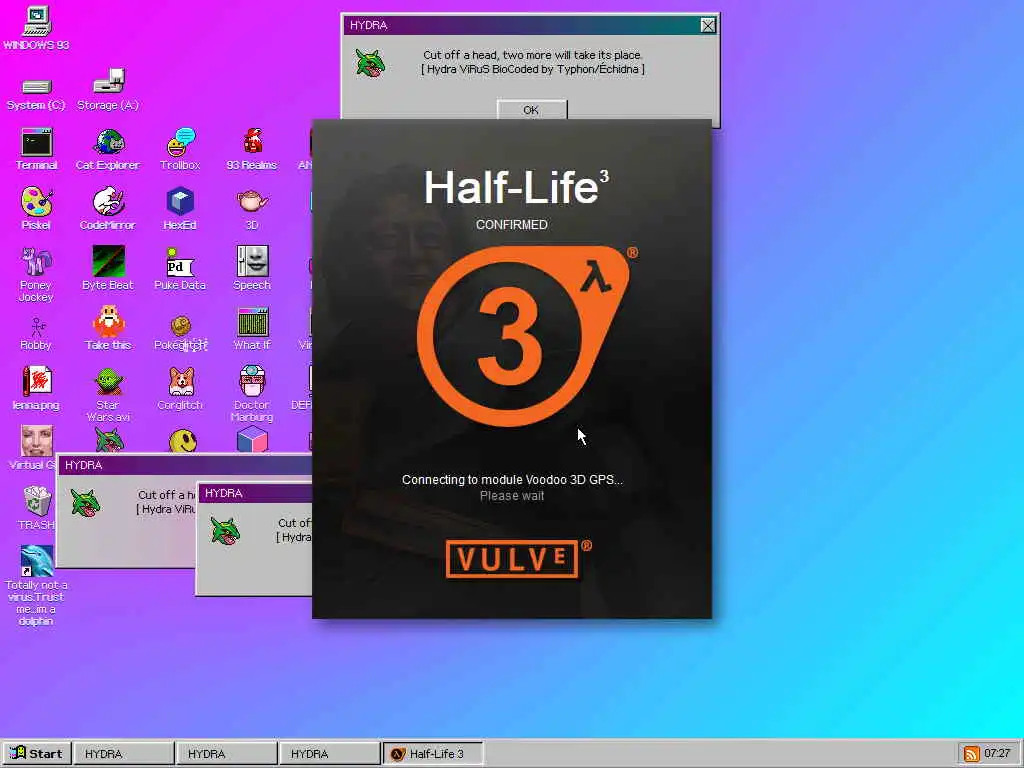Click the hydra dragon icon in top dialog
The height and width of the screenshot is (768, 1024).
(x=370, y=63)
